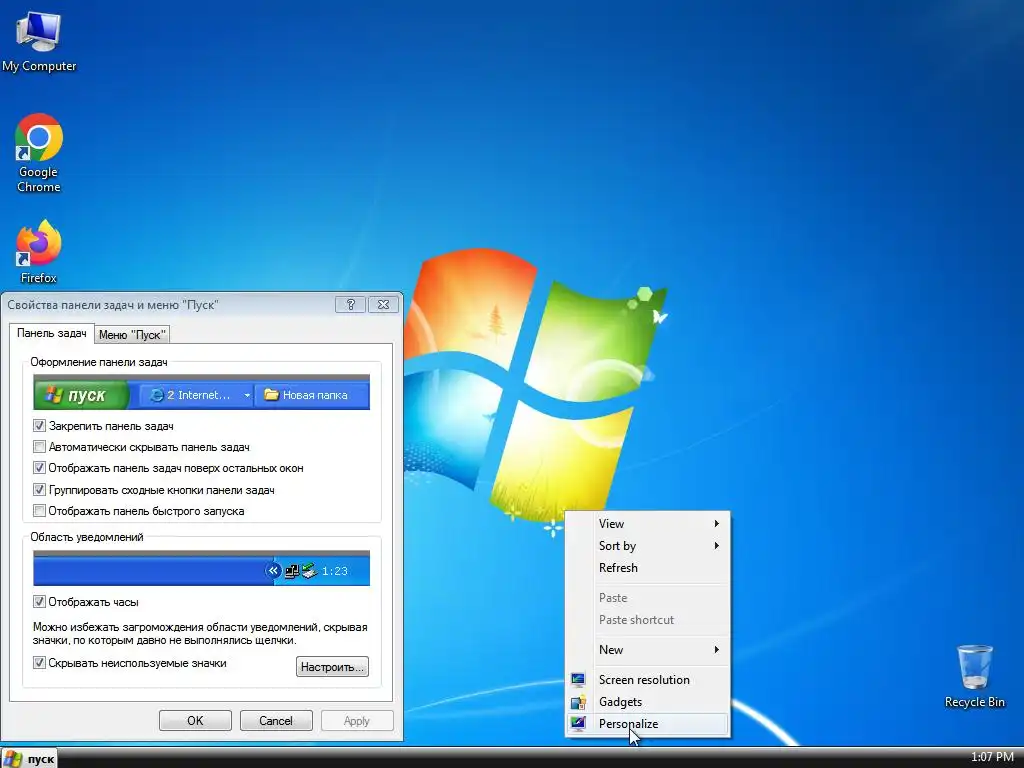This screenshot has height=768, width=1024.
Task: Click the Apply button
Action: [x=357, y=720]
